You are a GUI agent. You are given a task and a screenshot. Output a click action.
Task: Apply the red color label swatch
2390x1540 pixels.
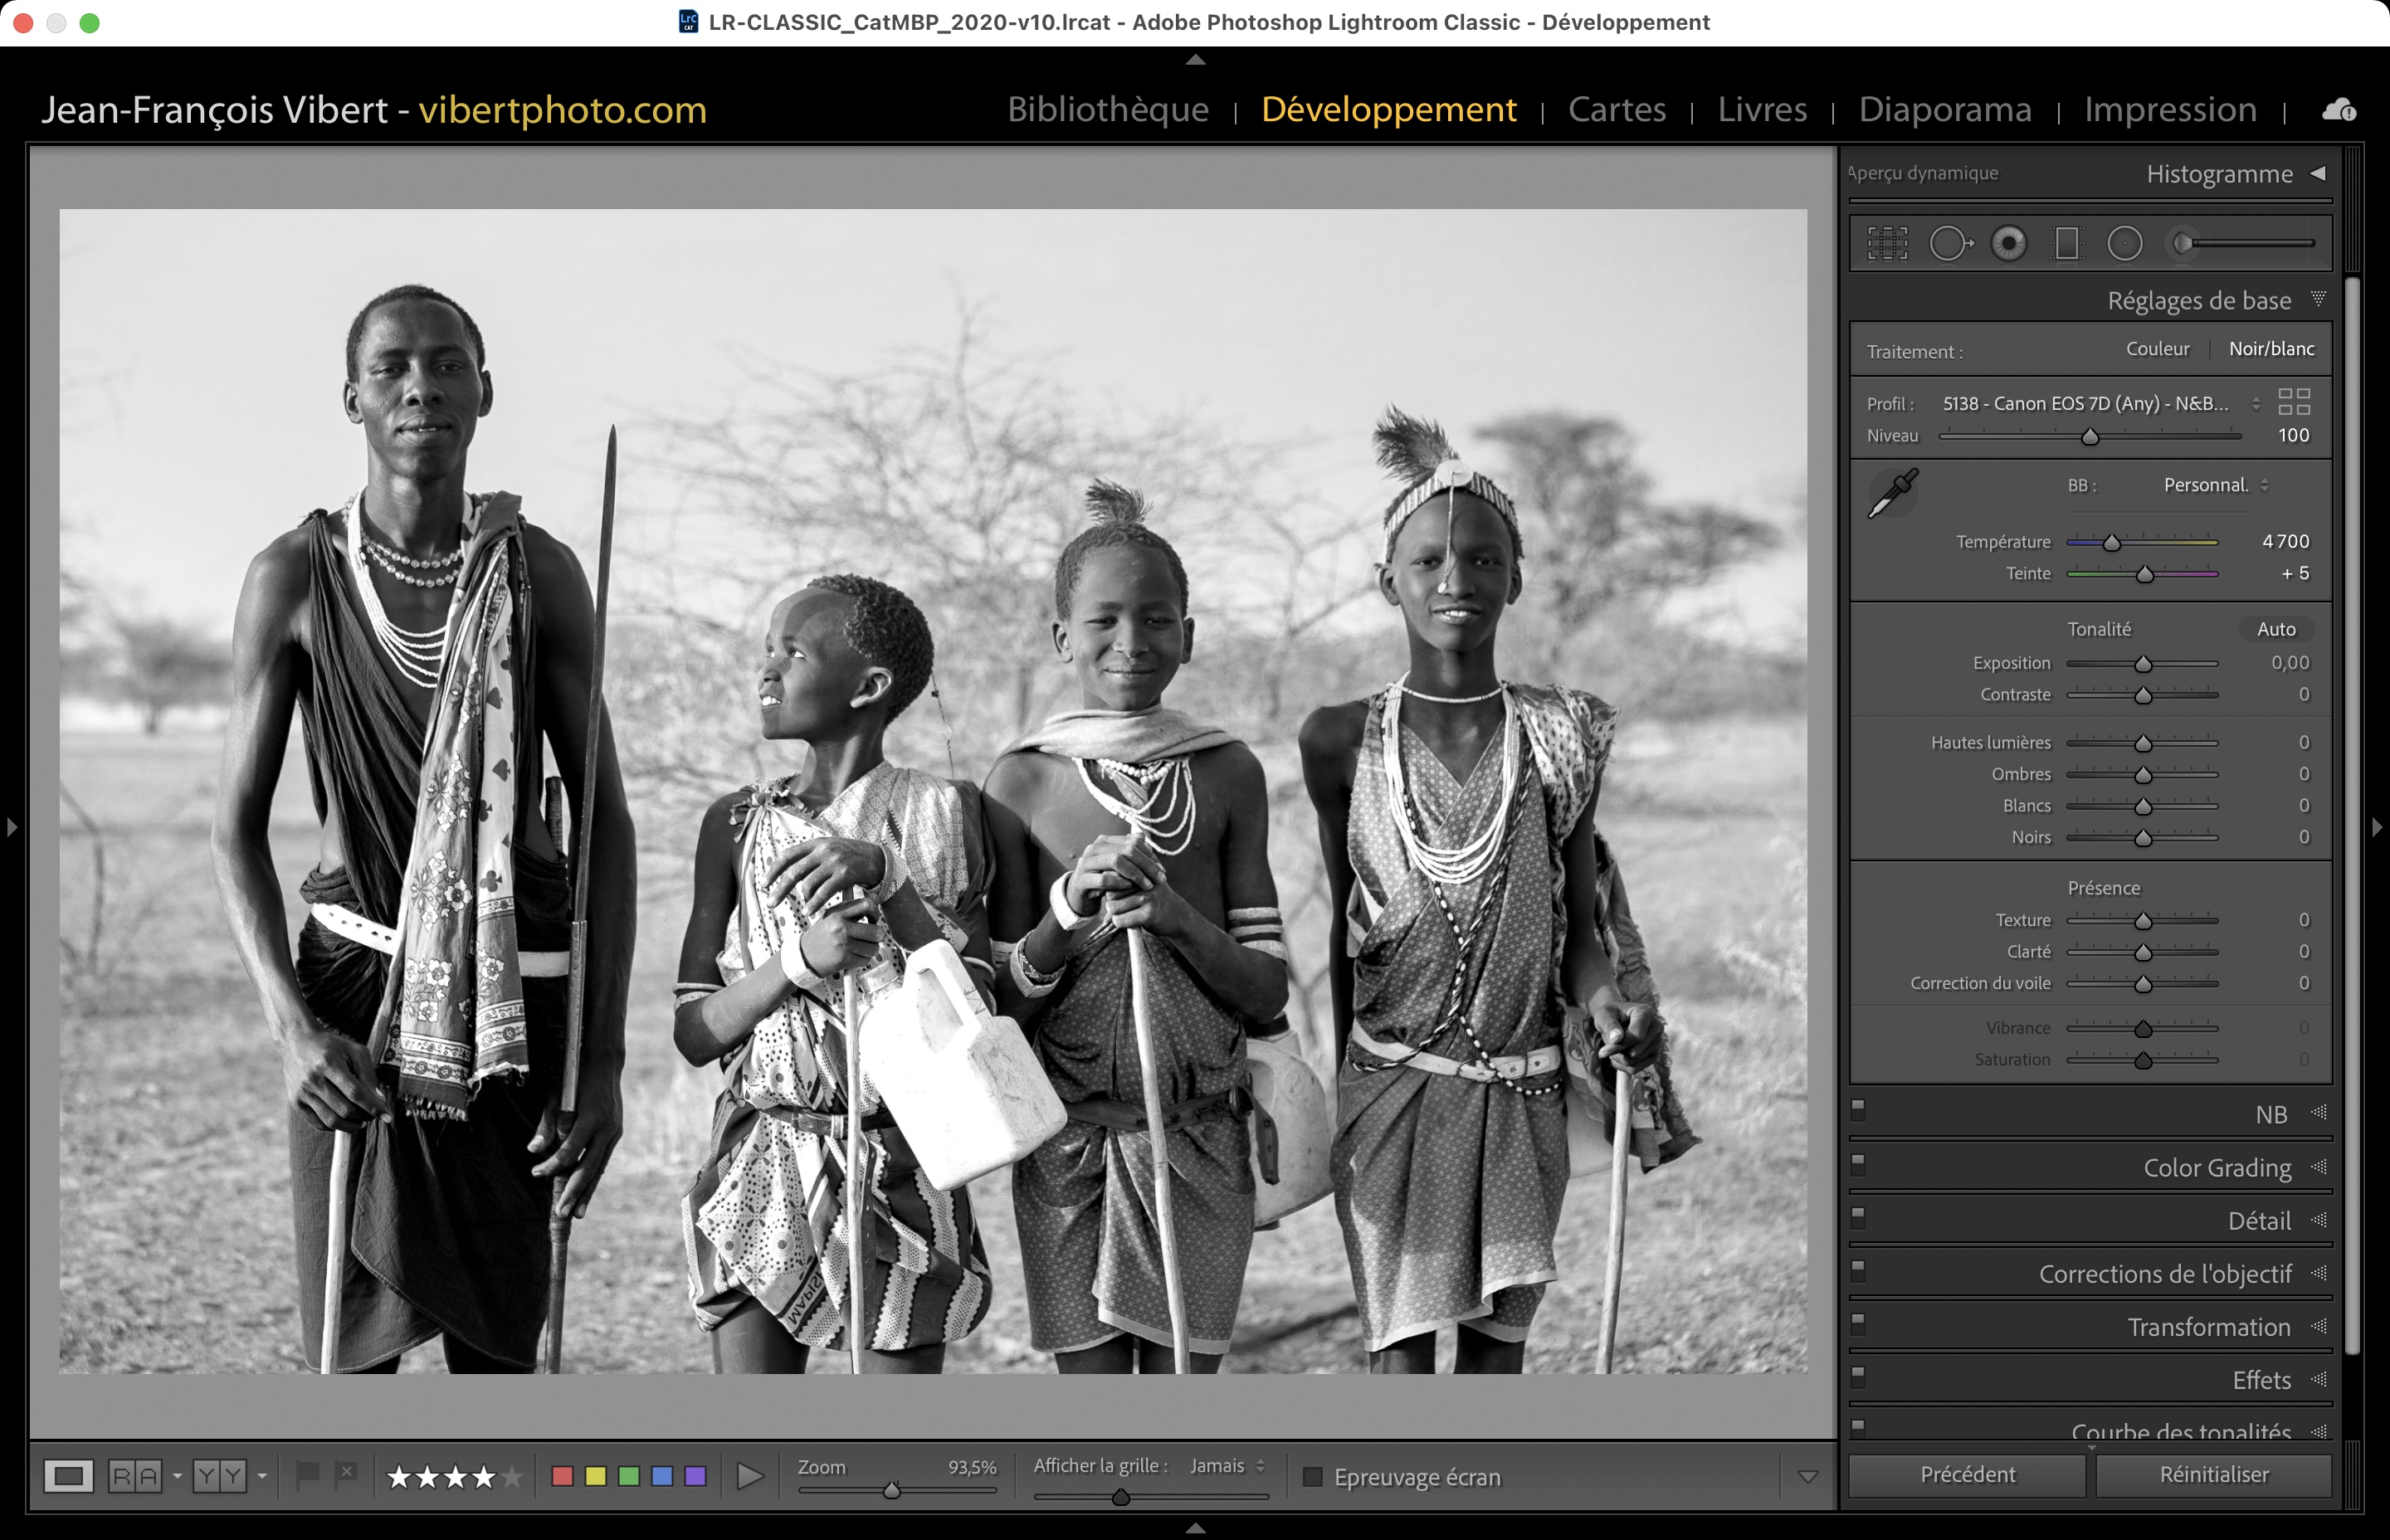coord(562,1476)
